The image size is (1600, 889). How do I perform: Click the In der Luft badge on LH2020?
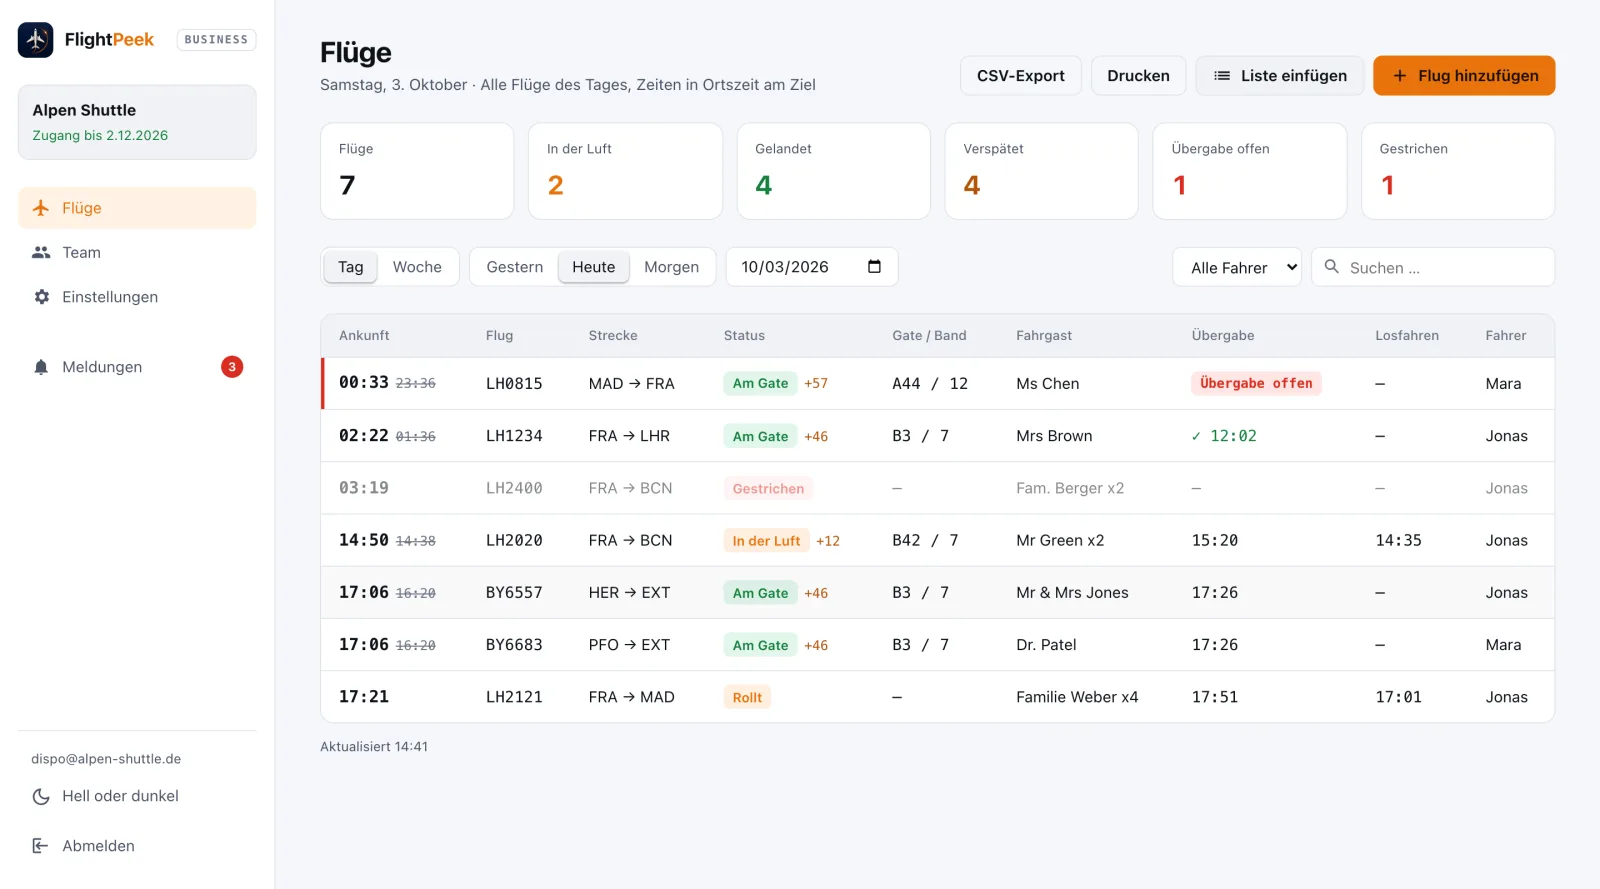click(766, 541)
